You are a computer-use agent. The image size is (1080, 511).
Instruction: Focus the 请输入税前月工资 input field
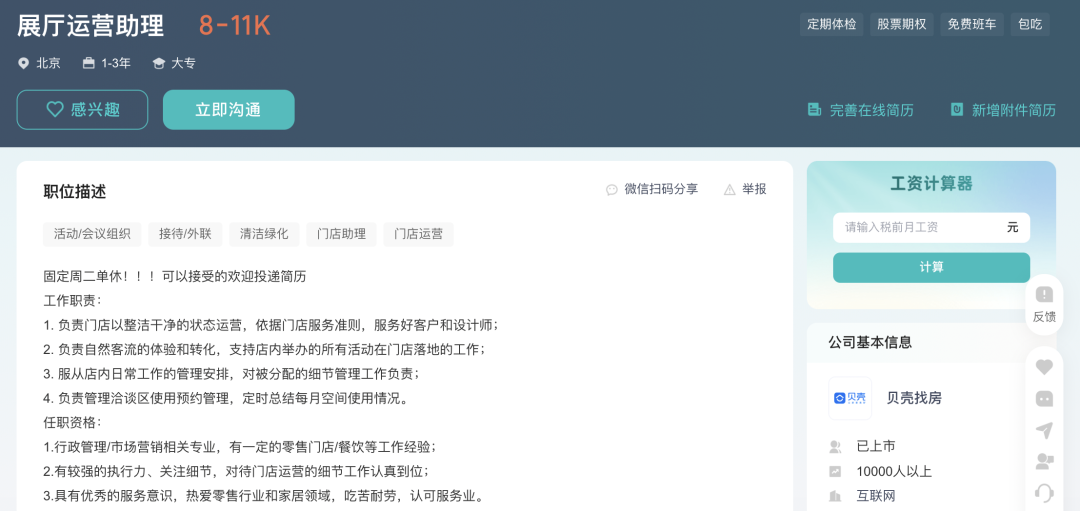918,227
